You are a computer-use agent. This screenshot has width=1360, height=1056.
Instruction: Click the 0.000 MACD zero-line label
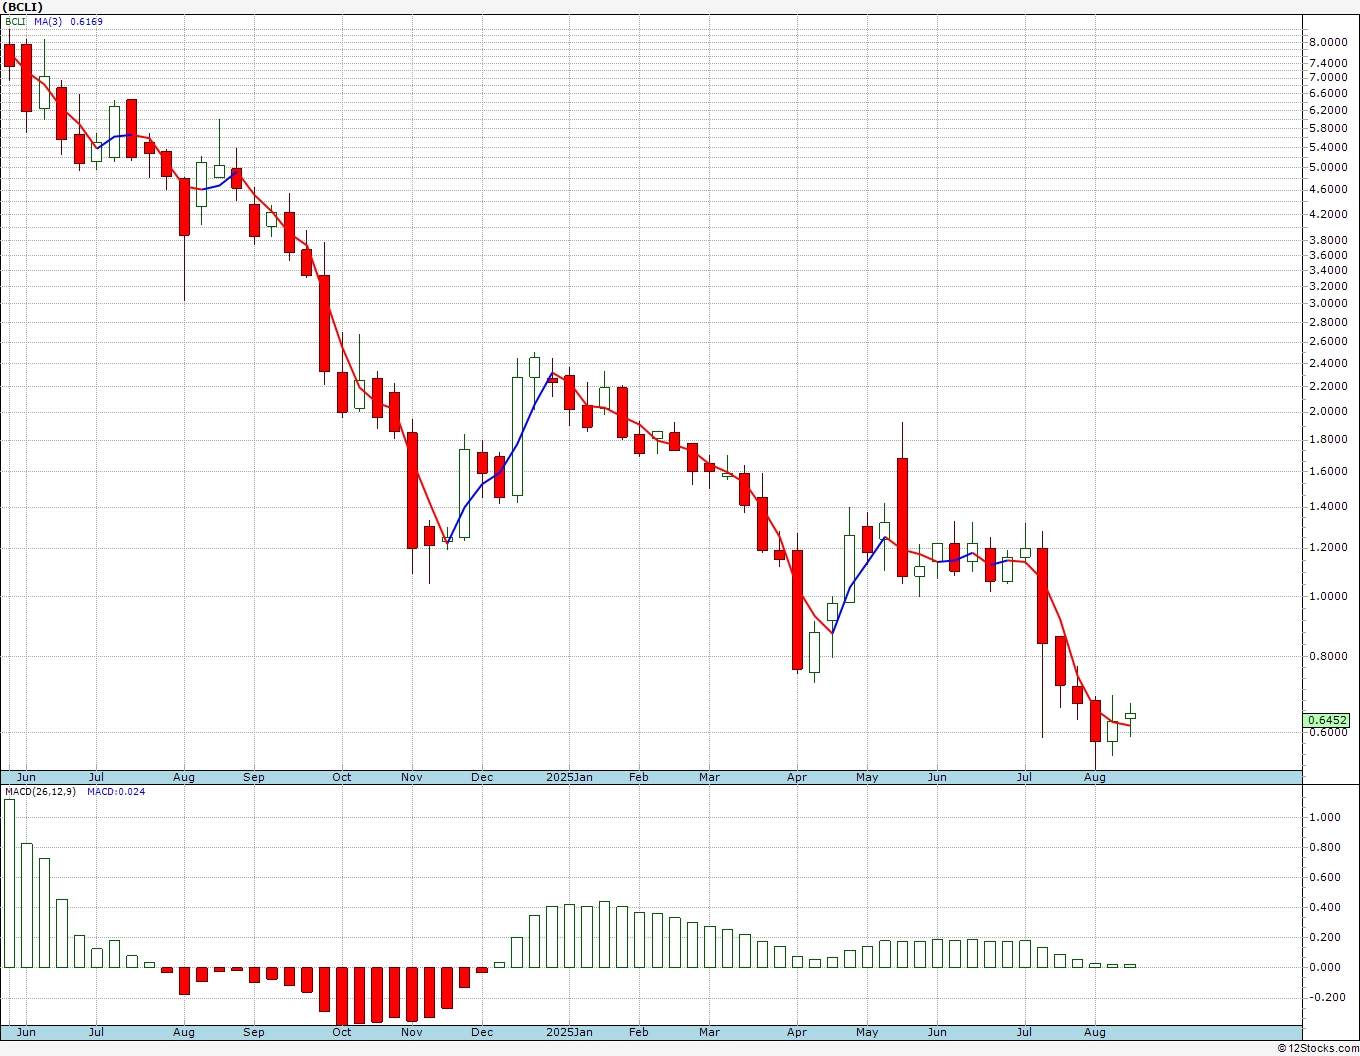tap(1323, 968)
